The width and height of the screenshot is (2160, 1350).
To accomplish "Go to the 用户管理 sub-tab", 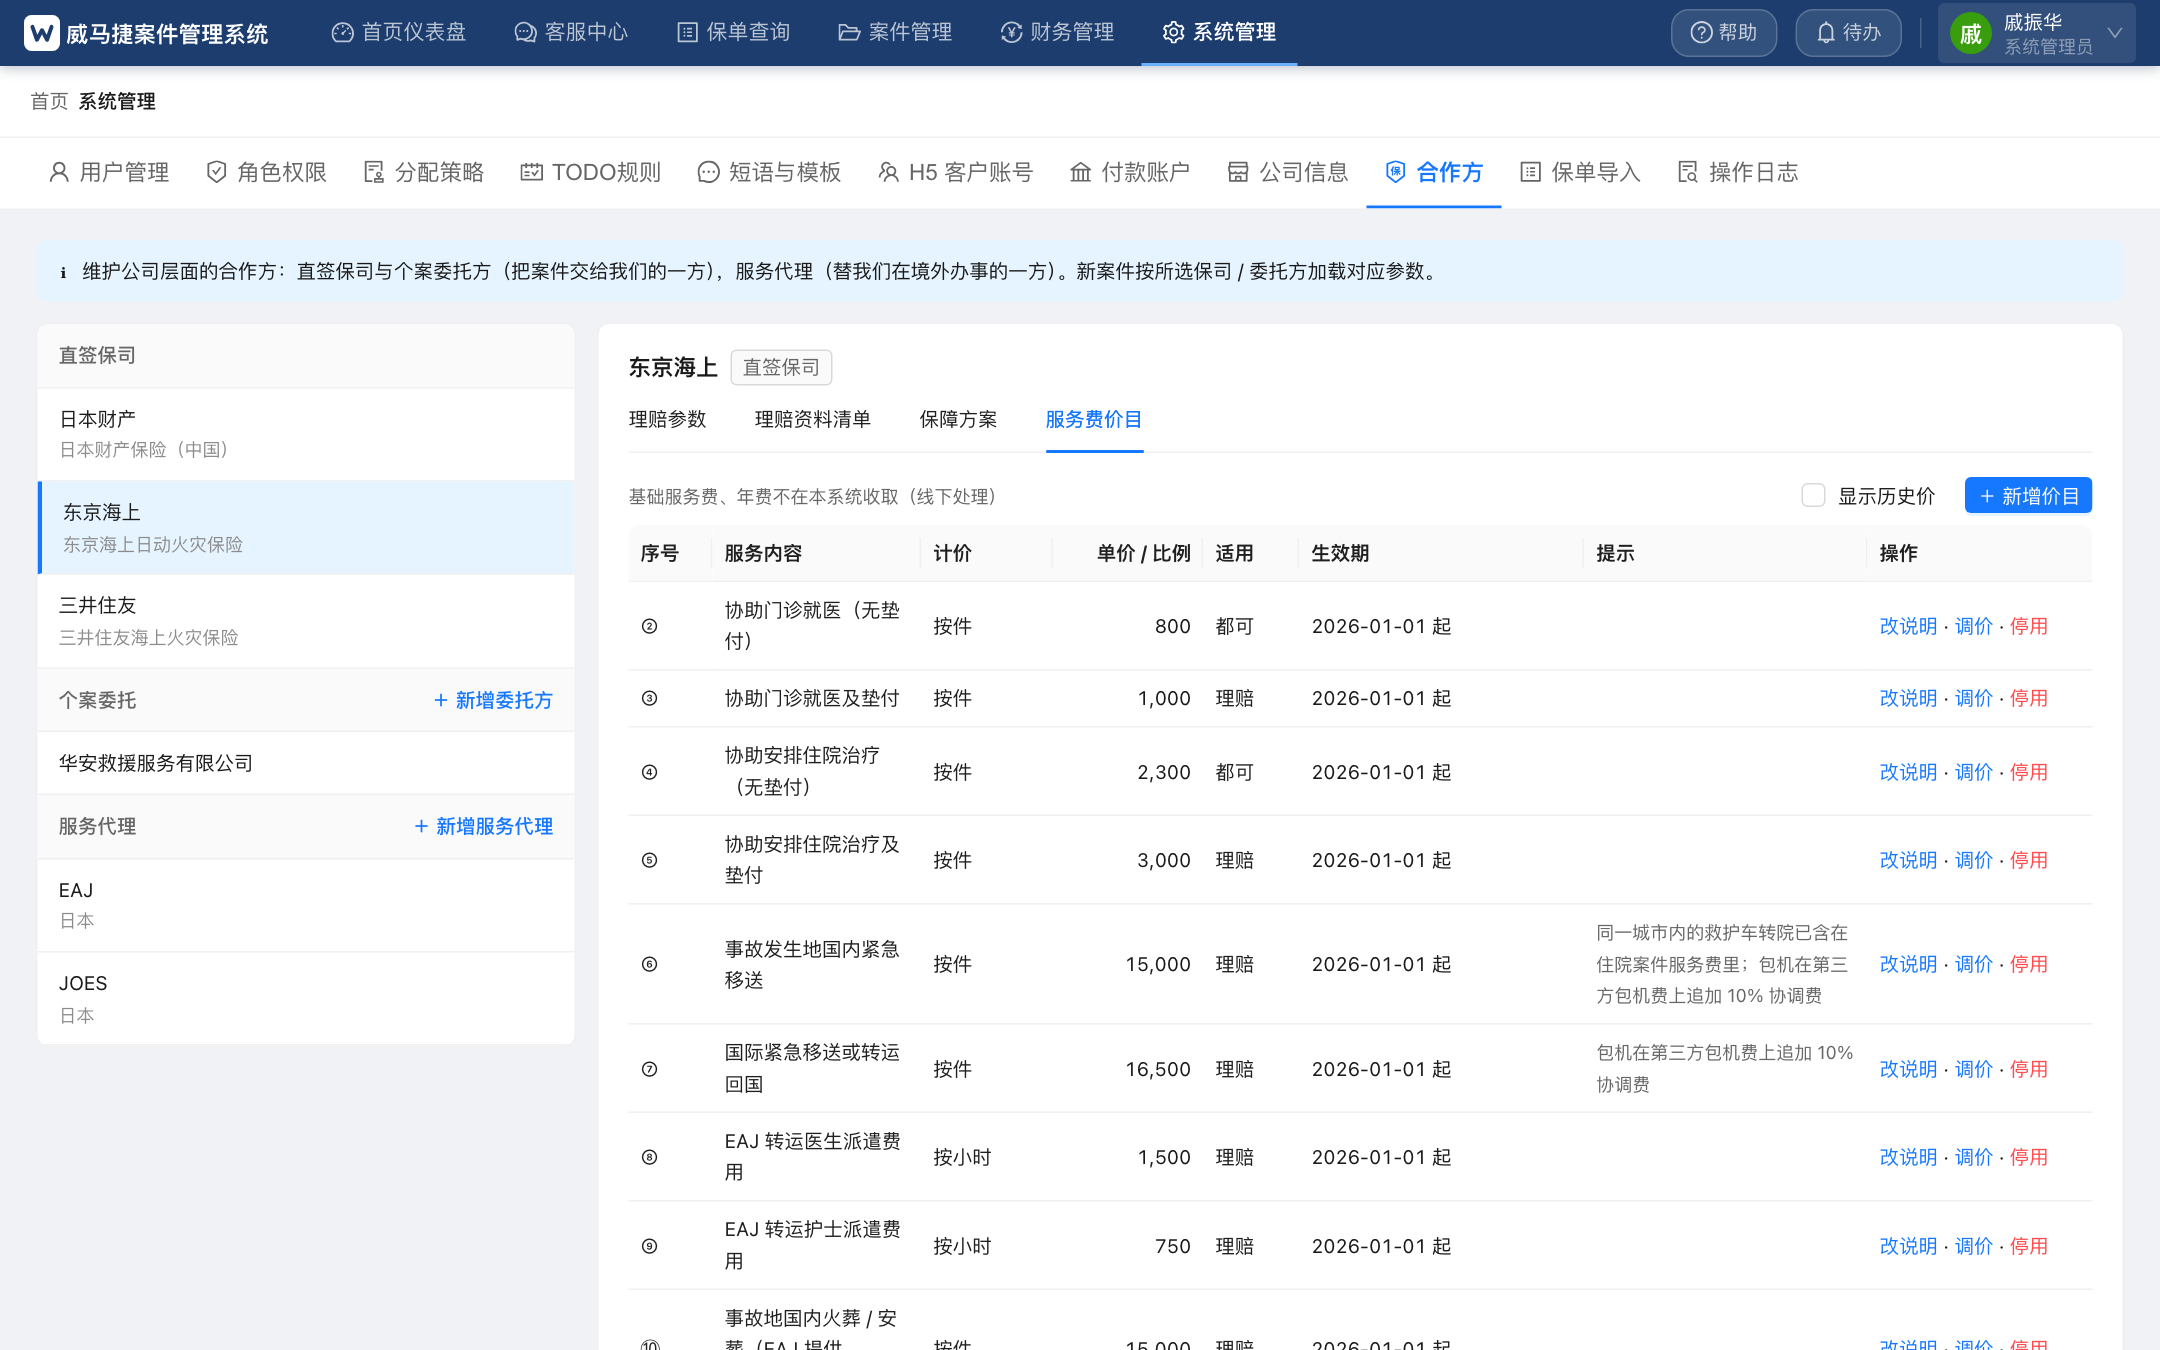I will click(109, 172).
